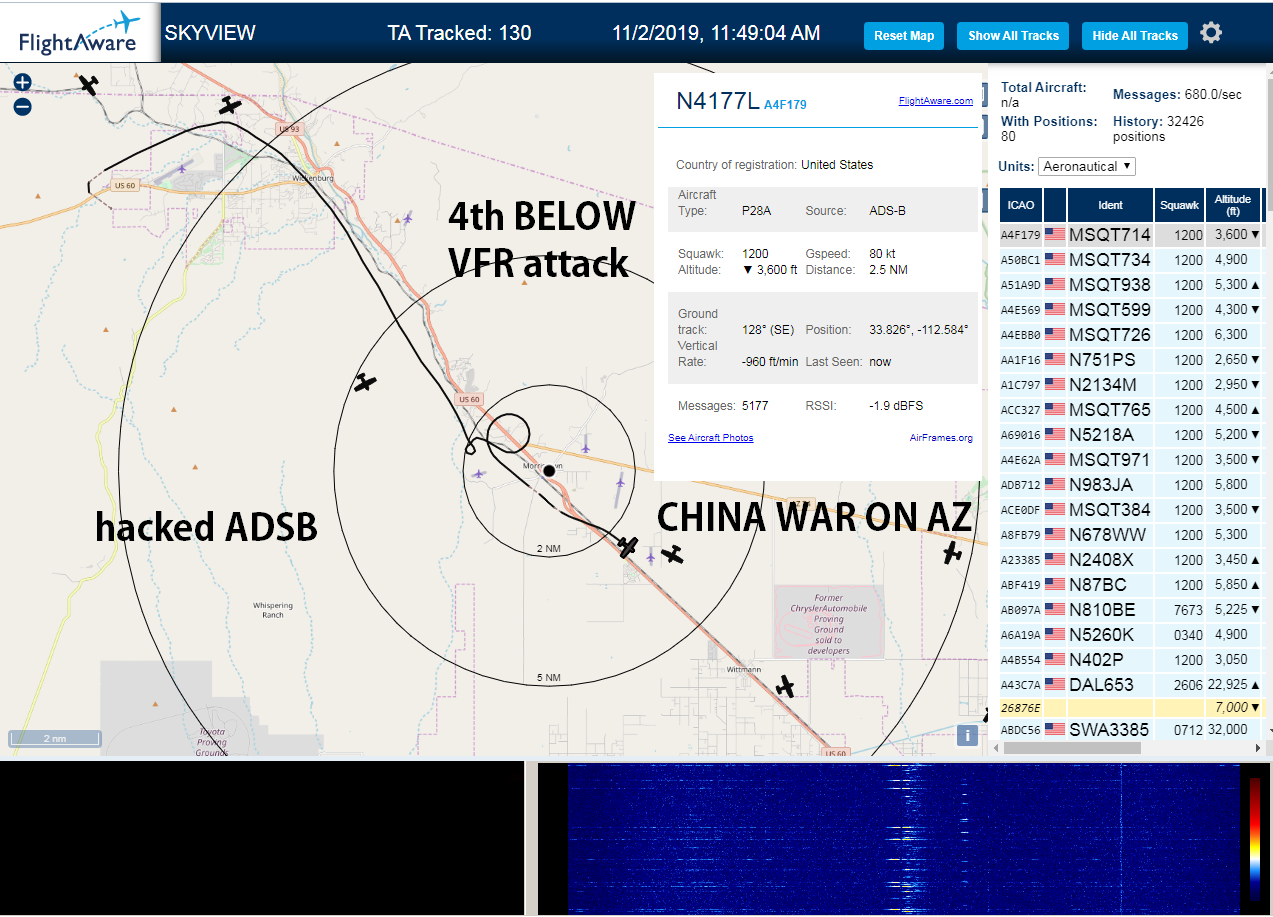The image size is (1273, 917).
Task: Open settings with the gear icon
Action: tap(1211, 33)
